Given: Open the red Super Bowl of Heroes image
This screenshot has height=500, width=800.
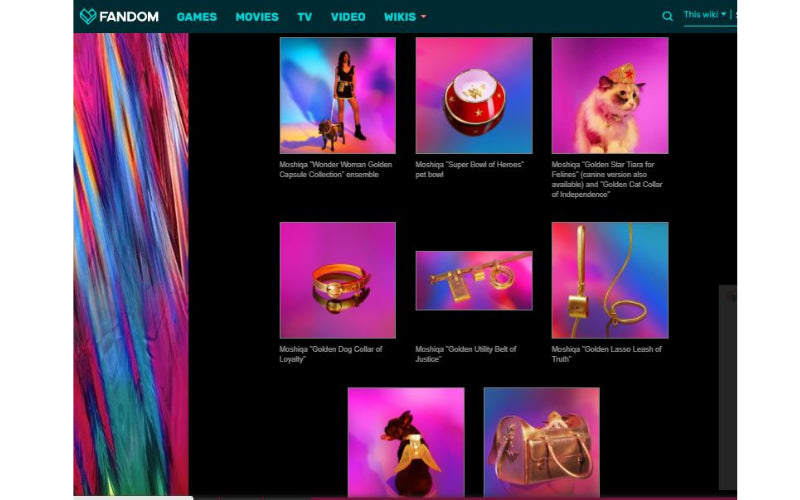Looking at the screenshot, I should [473, 95].
